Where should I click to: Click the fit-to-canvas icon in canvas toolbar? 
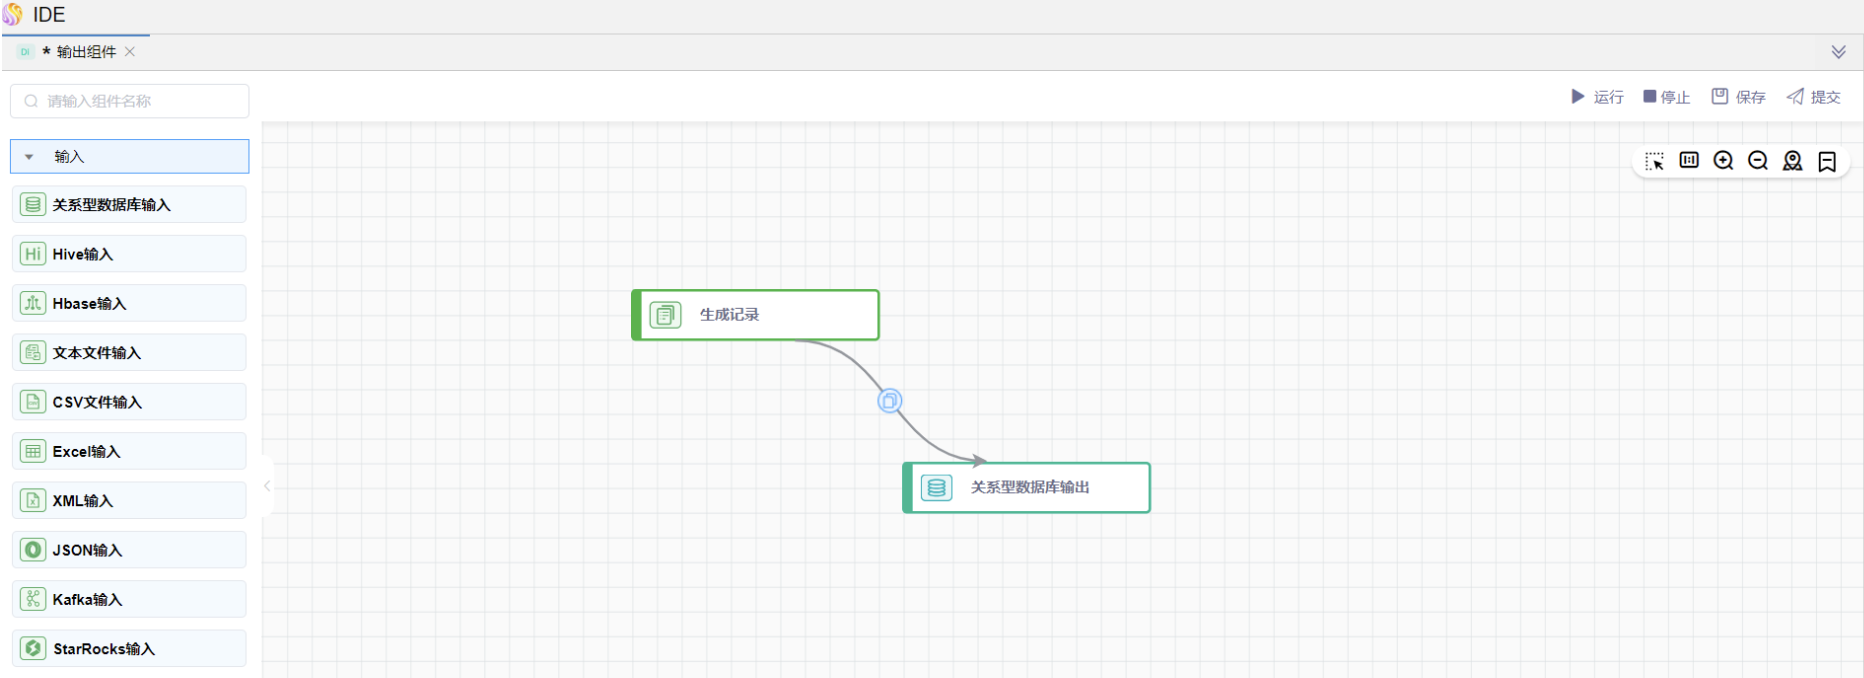(1689, 161)
